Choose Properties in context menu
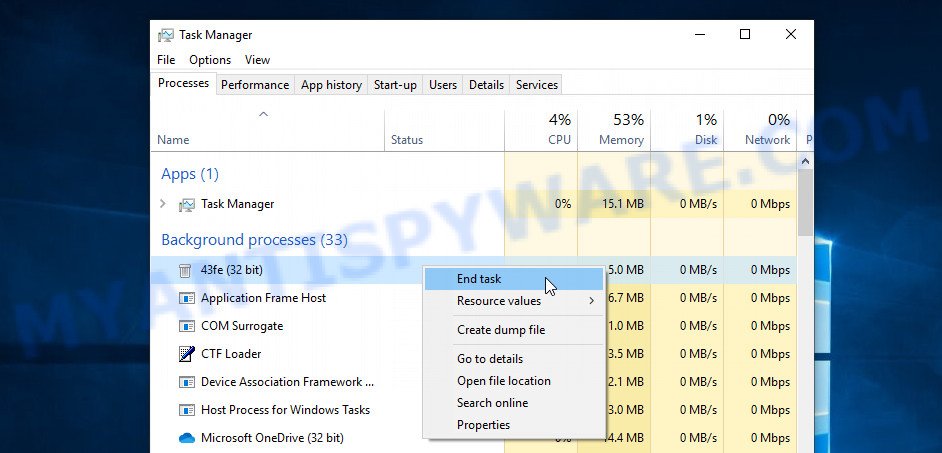This screenshot has width=942, height=453. pyautogui.click(x=514, y=425)
